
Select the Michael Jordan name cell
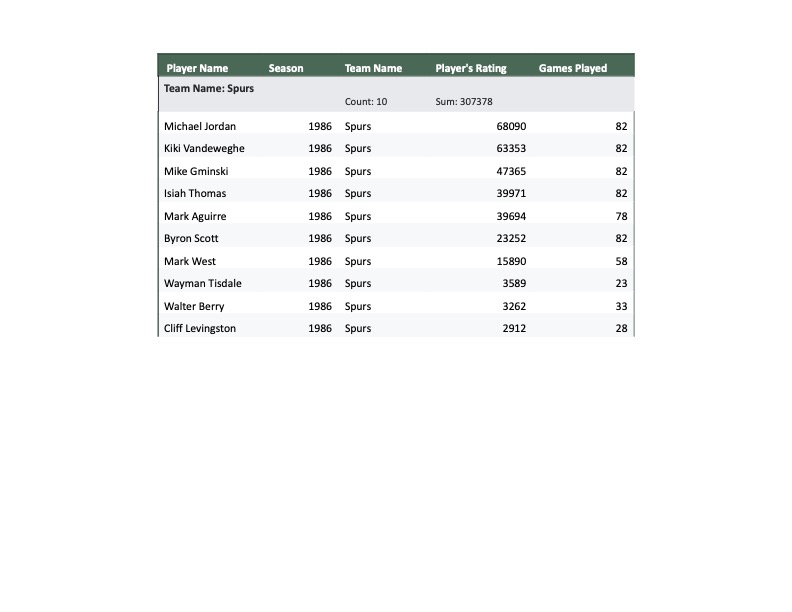[200, 126]
